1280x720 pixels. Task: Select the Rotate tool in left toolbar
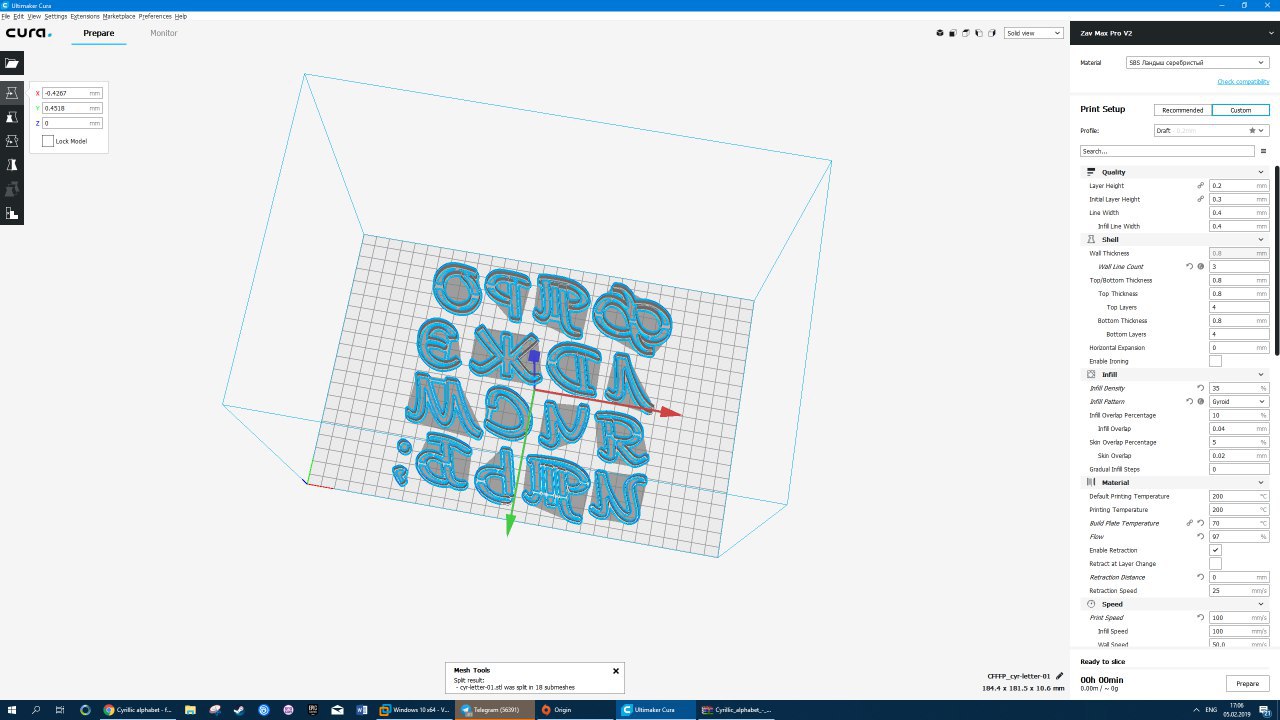point(12,140)
